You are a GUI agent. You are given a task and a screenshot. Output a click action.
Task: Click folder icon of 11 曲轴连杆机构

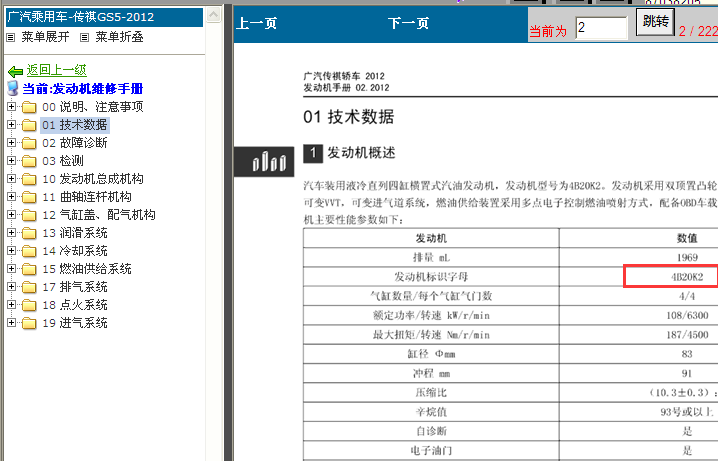click(29, 197)
